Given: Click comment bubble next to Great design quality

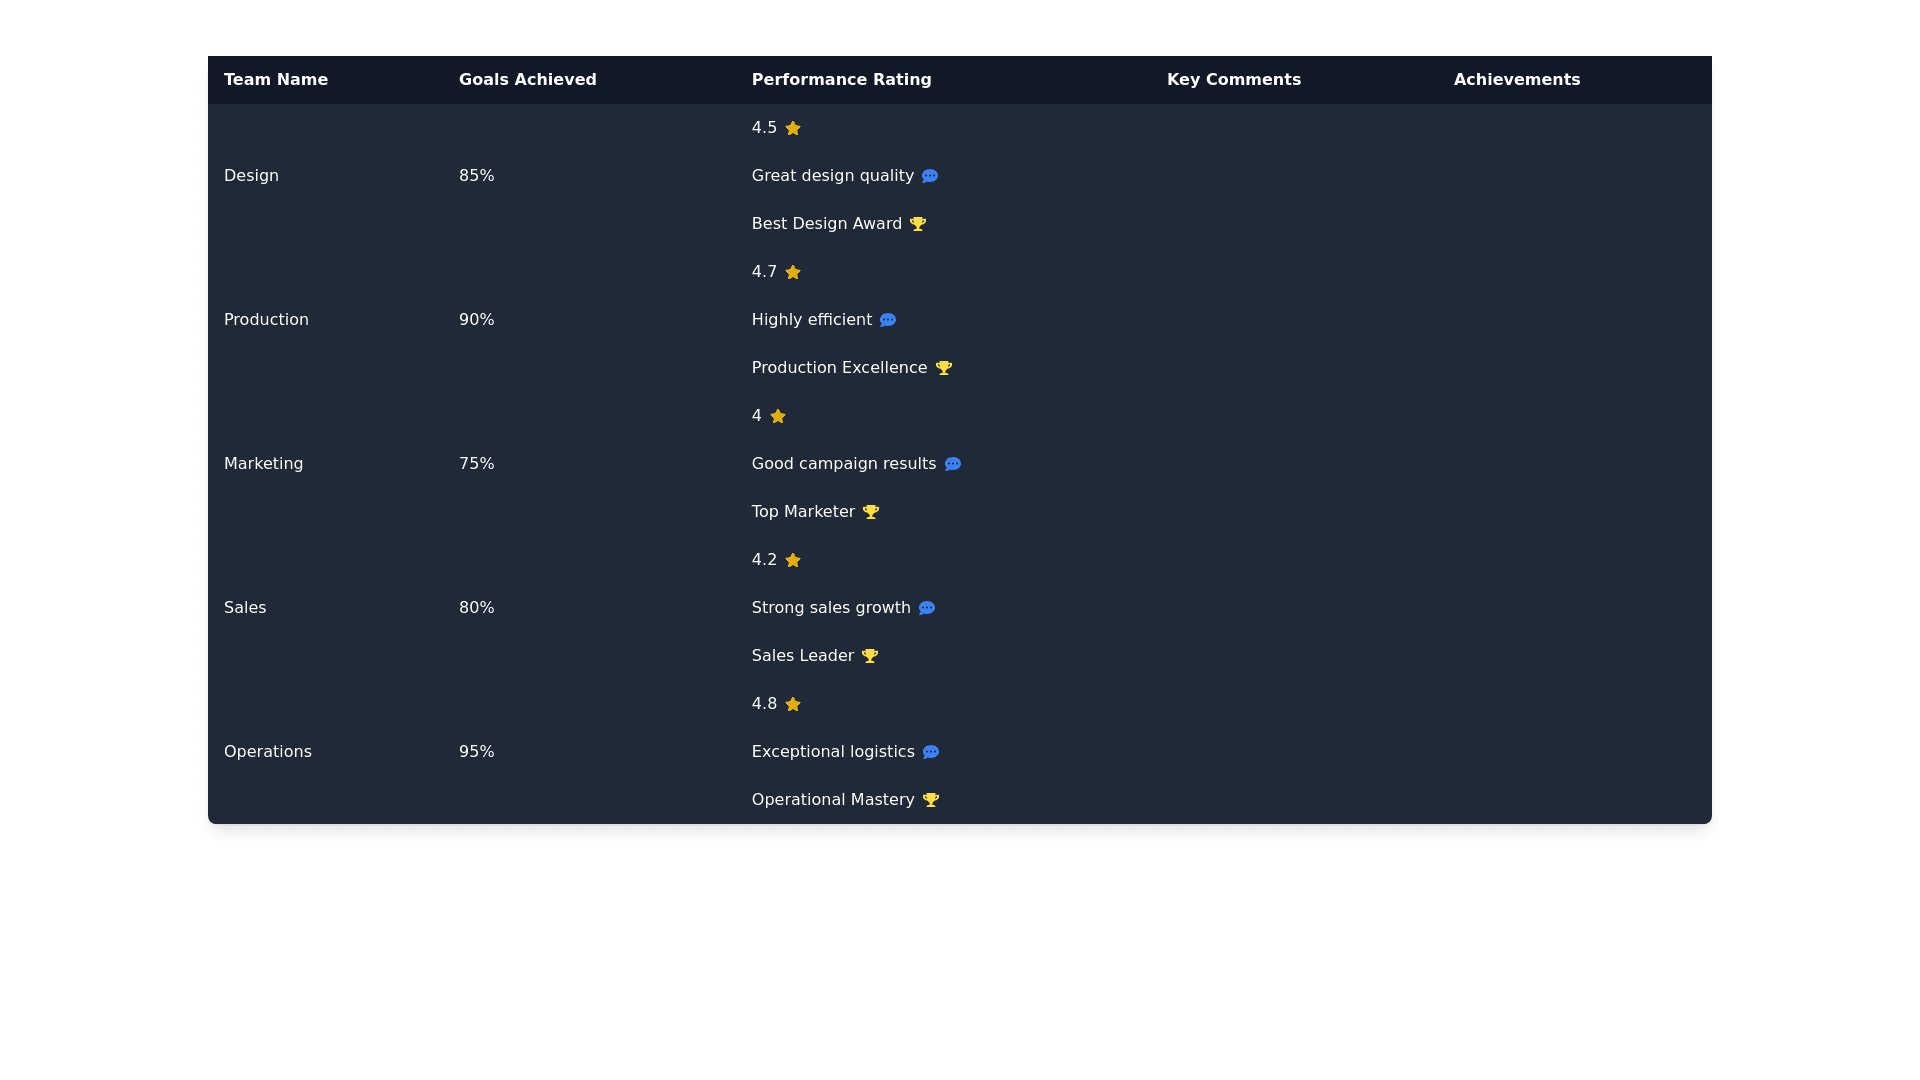Looking at the screenshot, I should (929, 176).
